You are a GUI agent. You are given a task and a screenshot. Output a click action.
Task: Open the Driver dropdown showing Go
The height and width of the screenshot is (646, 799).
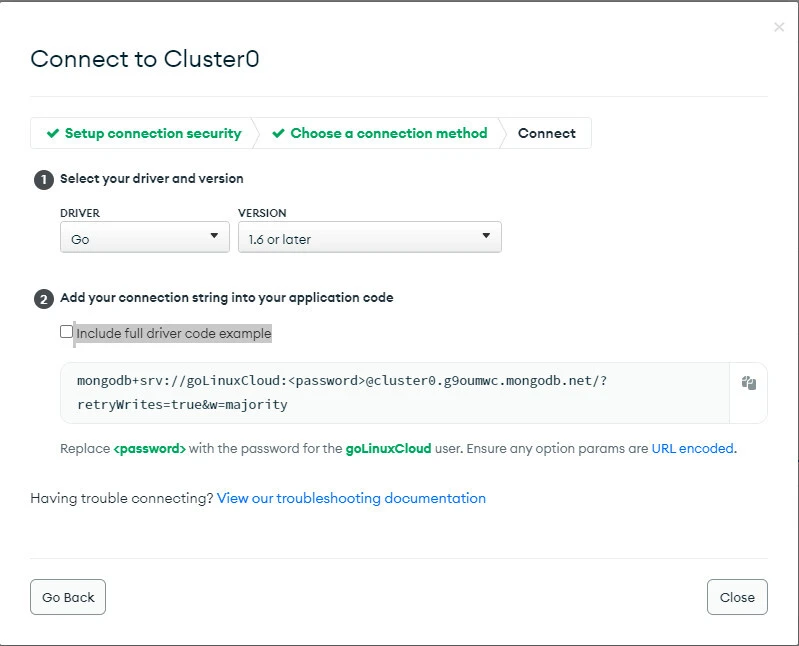click(x=145, y=237)
